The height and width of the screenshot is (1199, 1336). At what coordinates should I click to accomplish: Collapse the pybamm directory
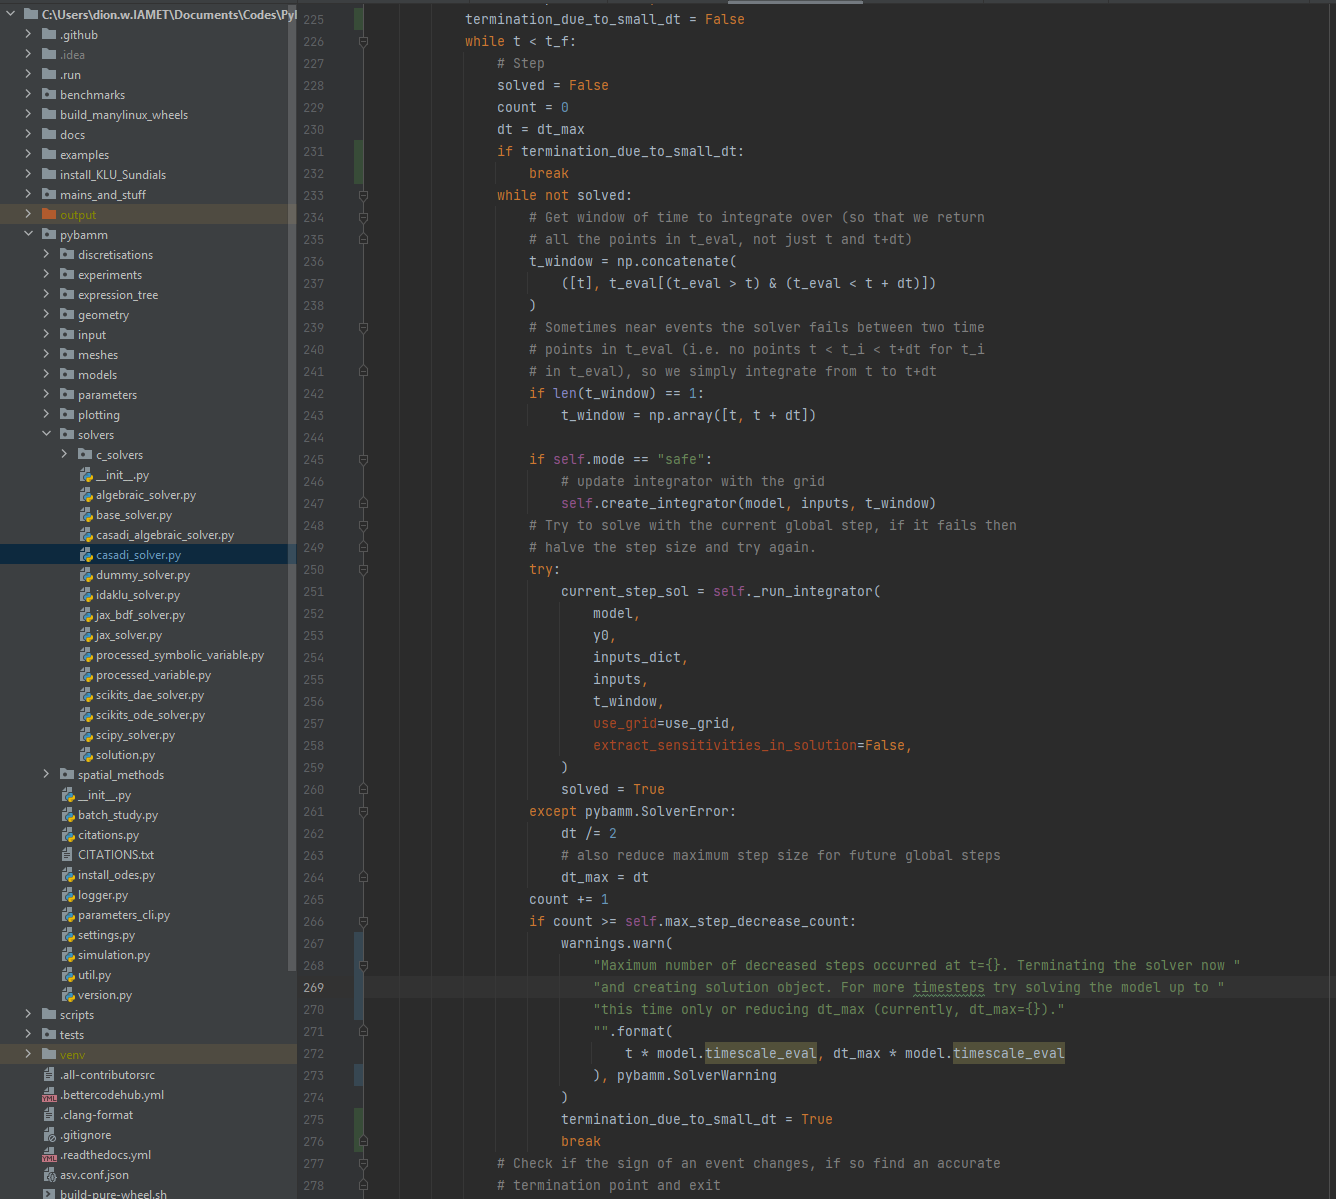click(x=28, y=234)
